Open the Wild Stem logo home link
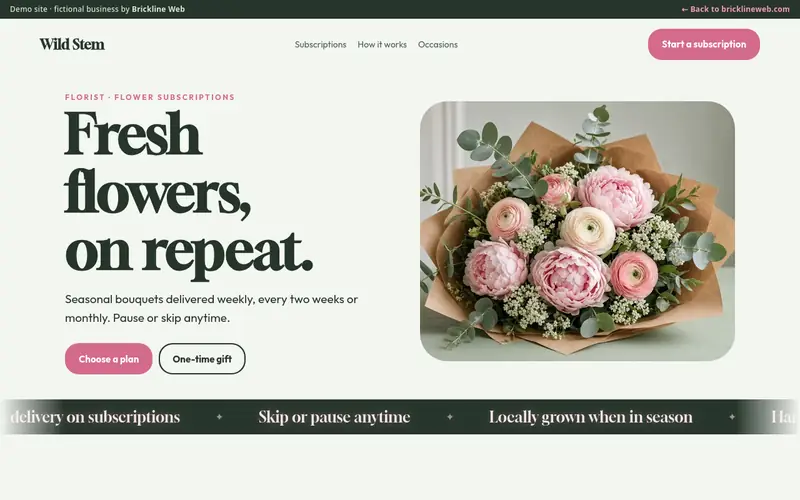 pos(72,44)
